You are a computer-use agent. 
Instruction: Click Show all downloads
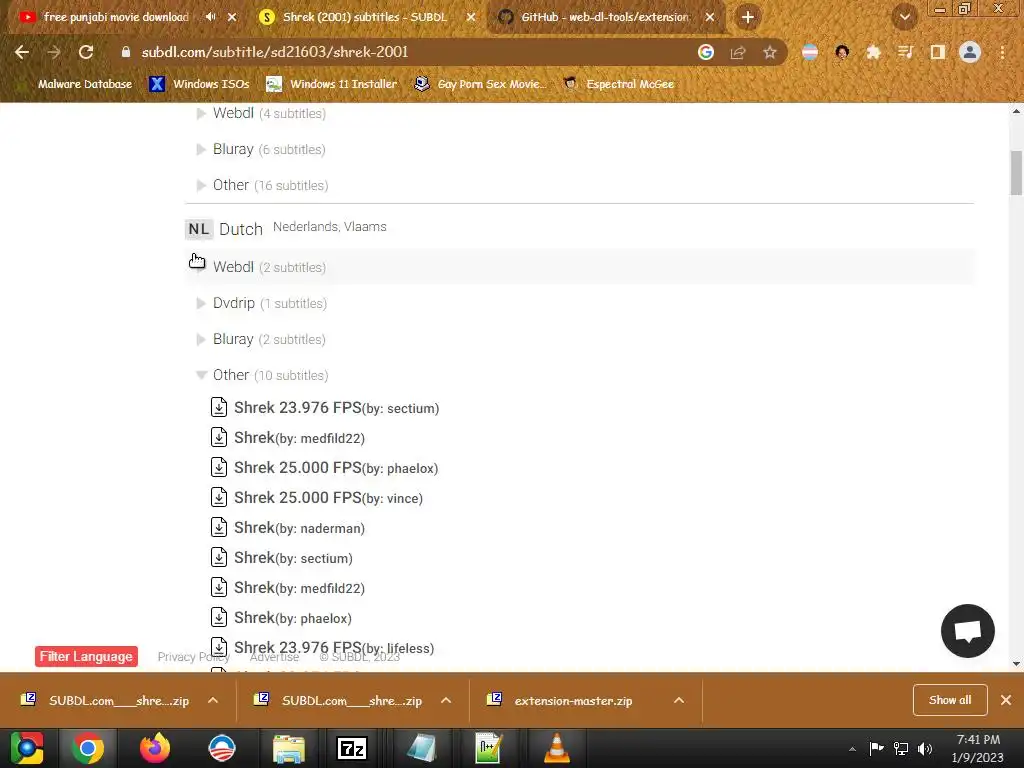click(950, 700)
